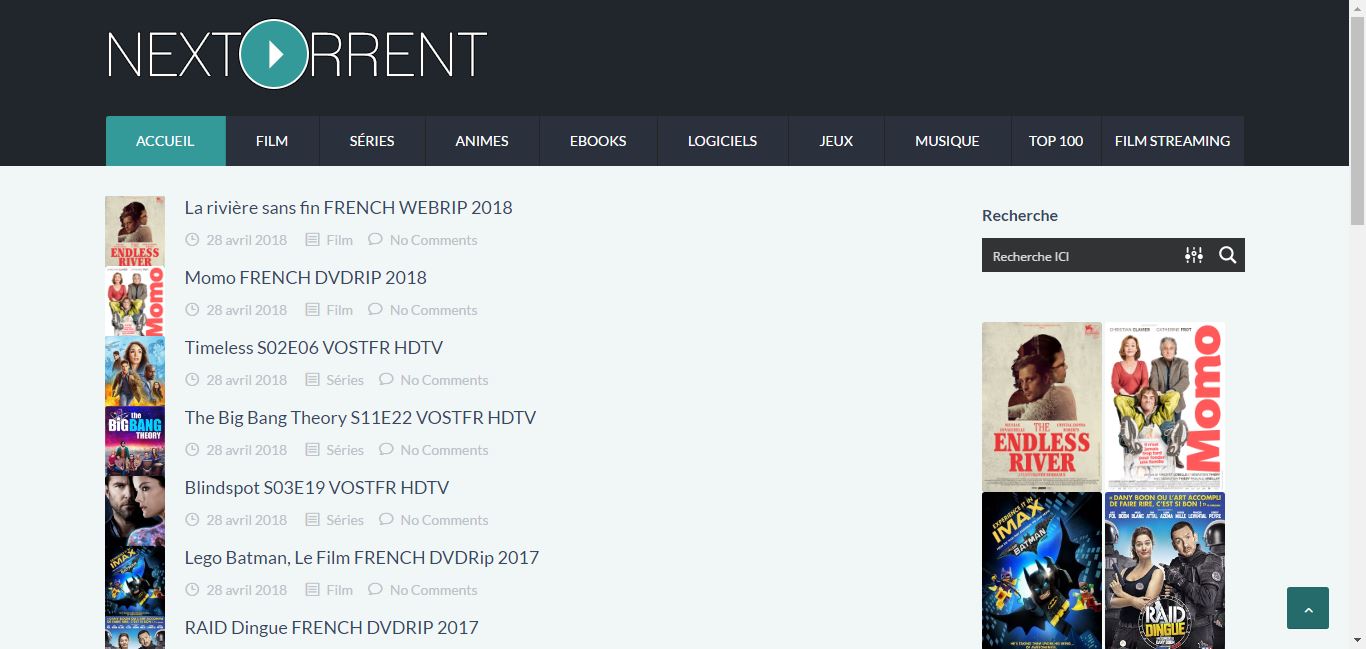Click the Recherche ICI search field
Screen dimensions: 1366x649
1080,255
